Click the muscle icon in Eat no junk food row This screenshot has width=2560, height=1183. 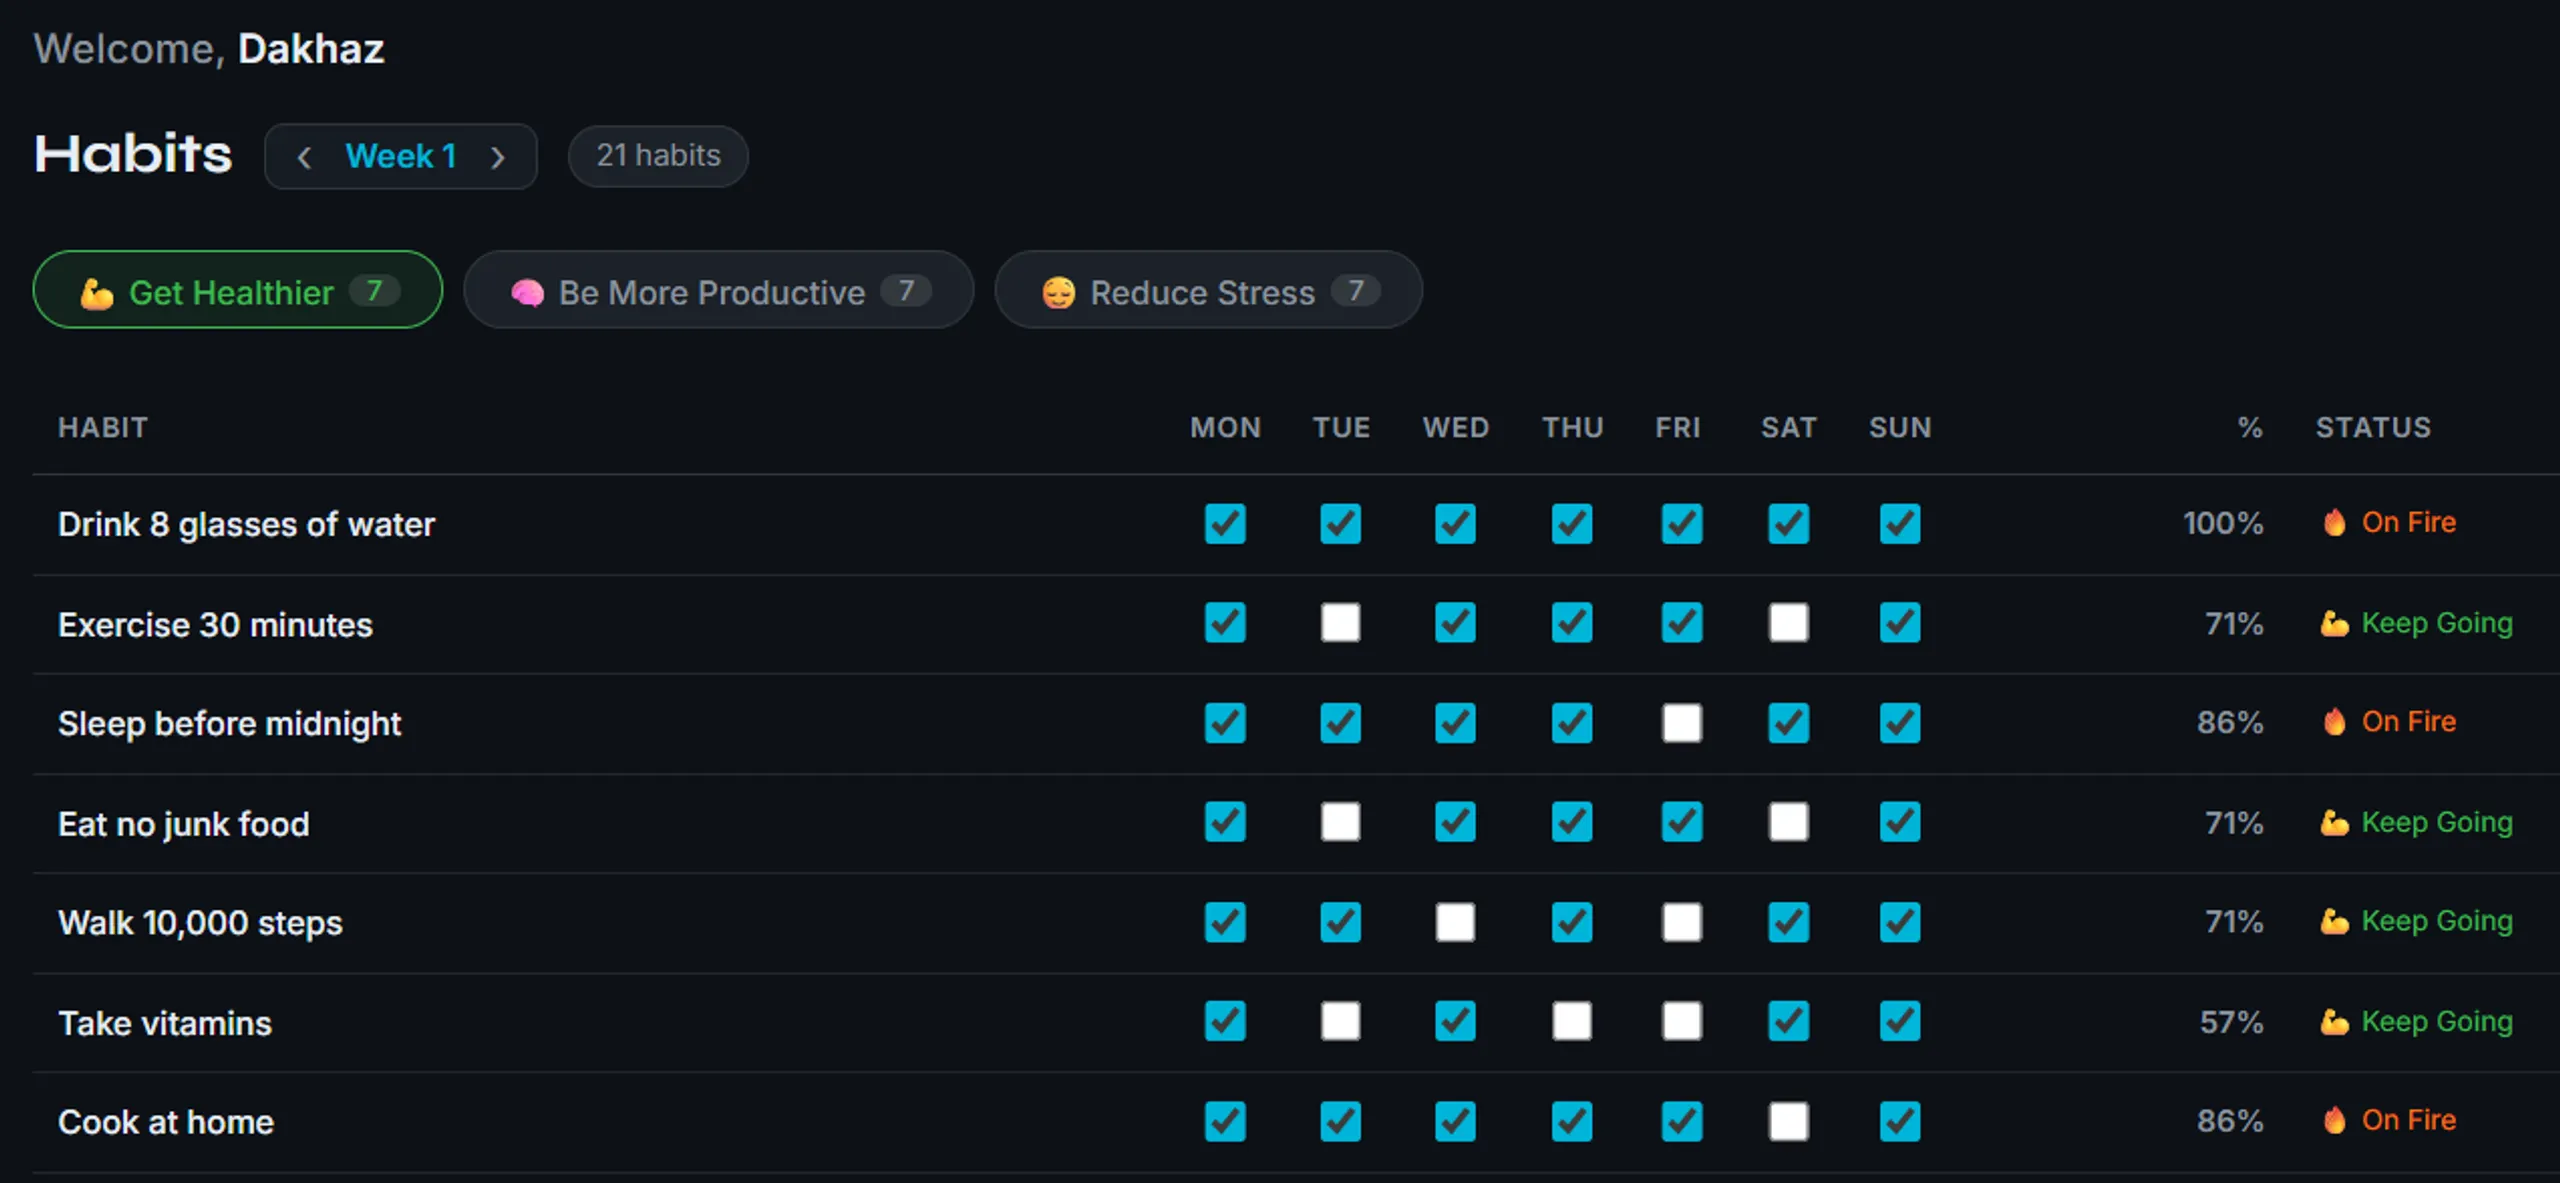[x=2334, y=822]
